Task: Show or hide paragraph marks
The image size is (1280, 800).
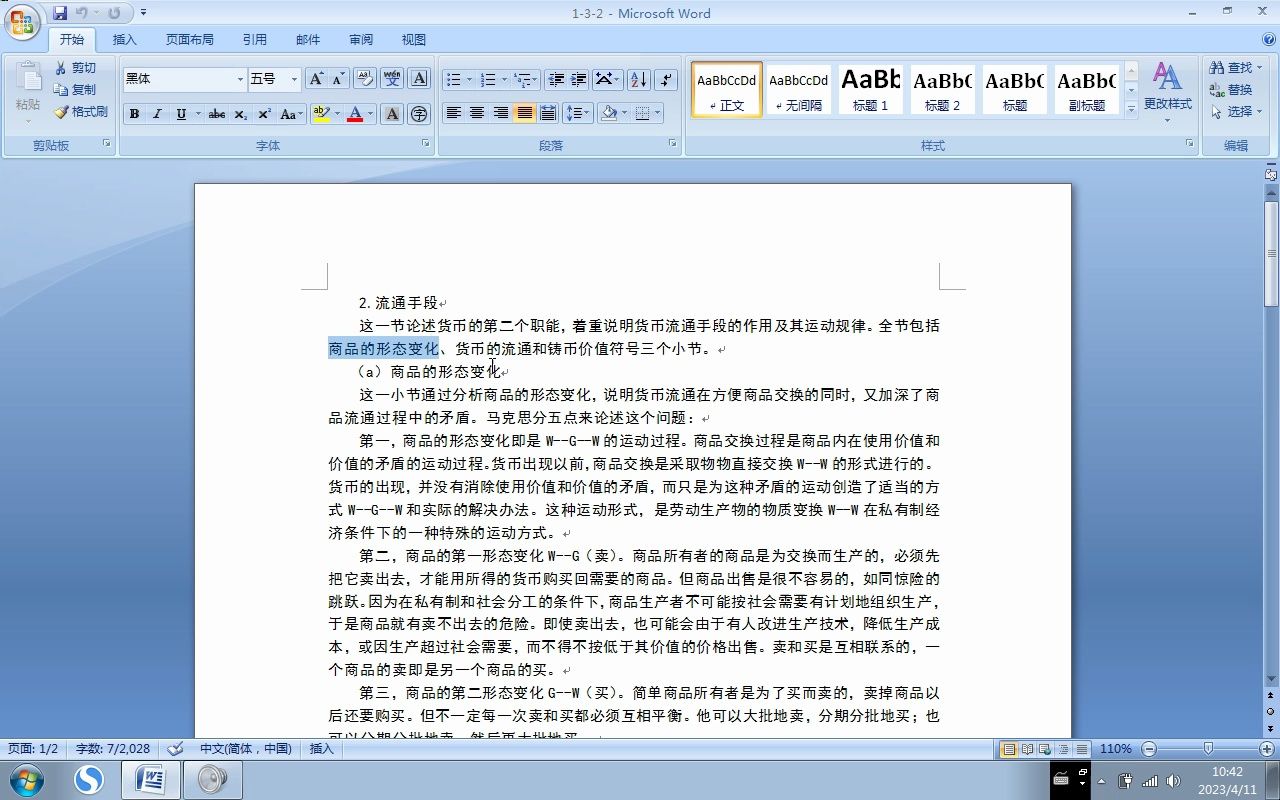Action: coord(666,79)
